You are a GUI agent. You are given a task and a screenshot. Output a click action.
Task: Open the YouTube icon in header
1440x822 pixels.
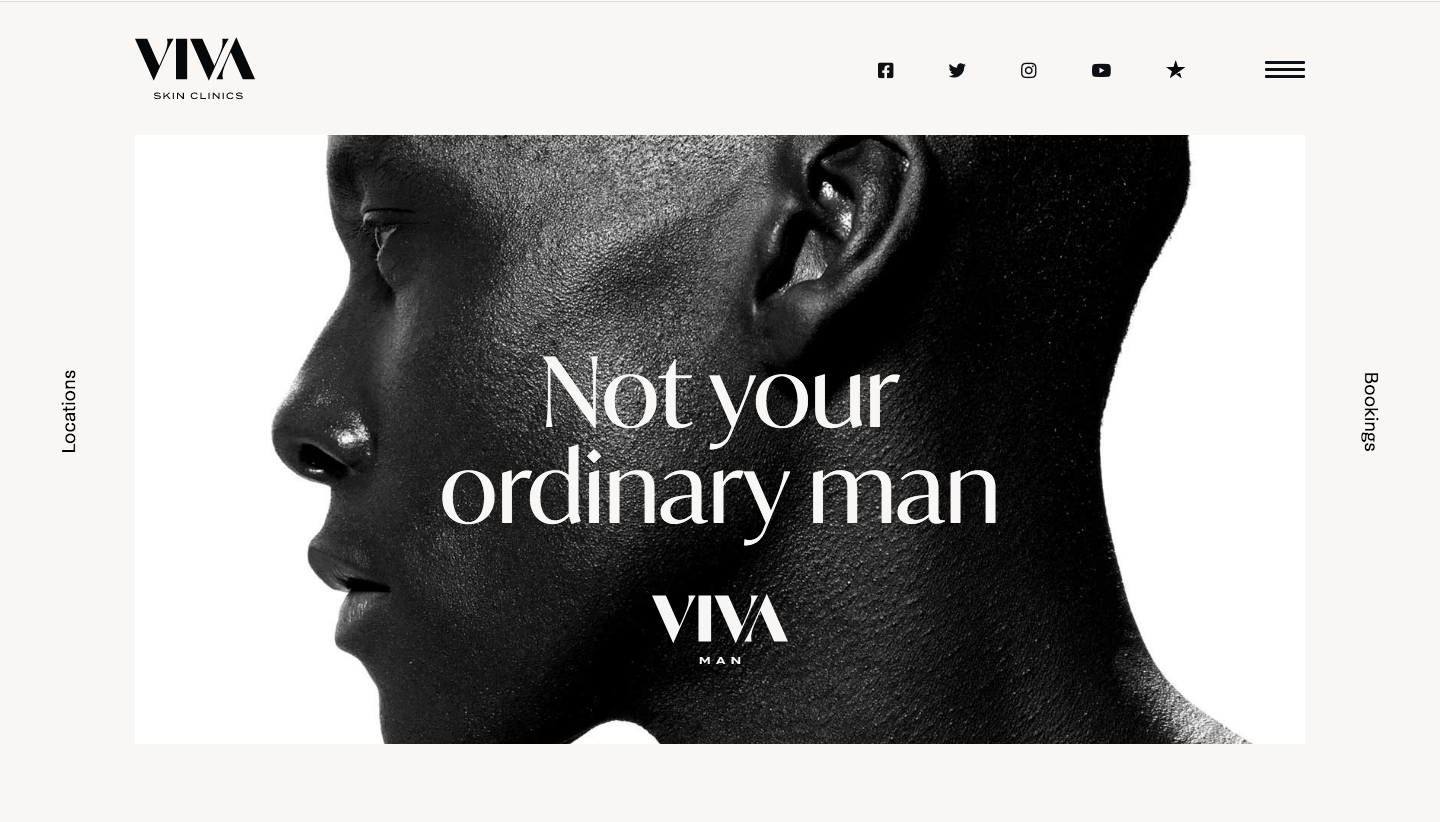coord(1101,70)
